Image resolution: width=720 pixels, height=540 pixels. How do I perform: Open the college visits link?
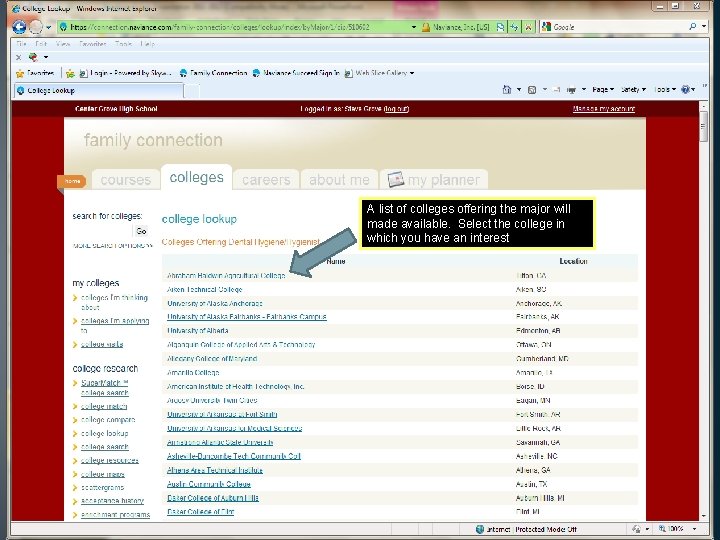pos(102,344)
